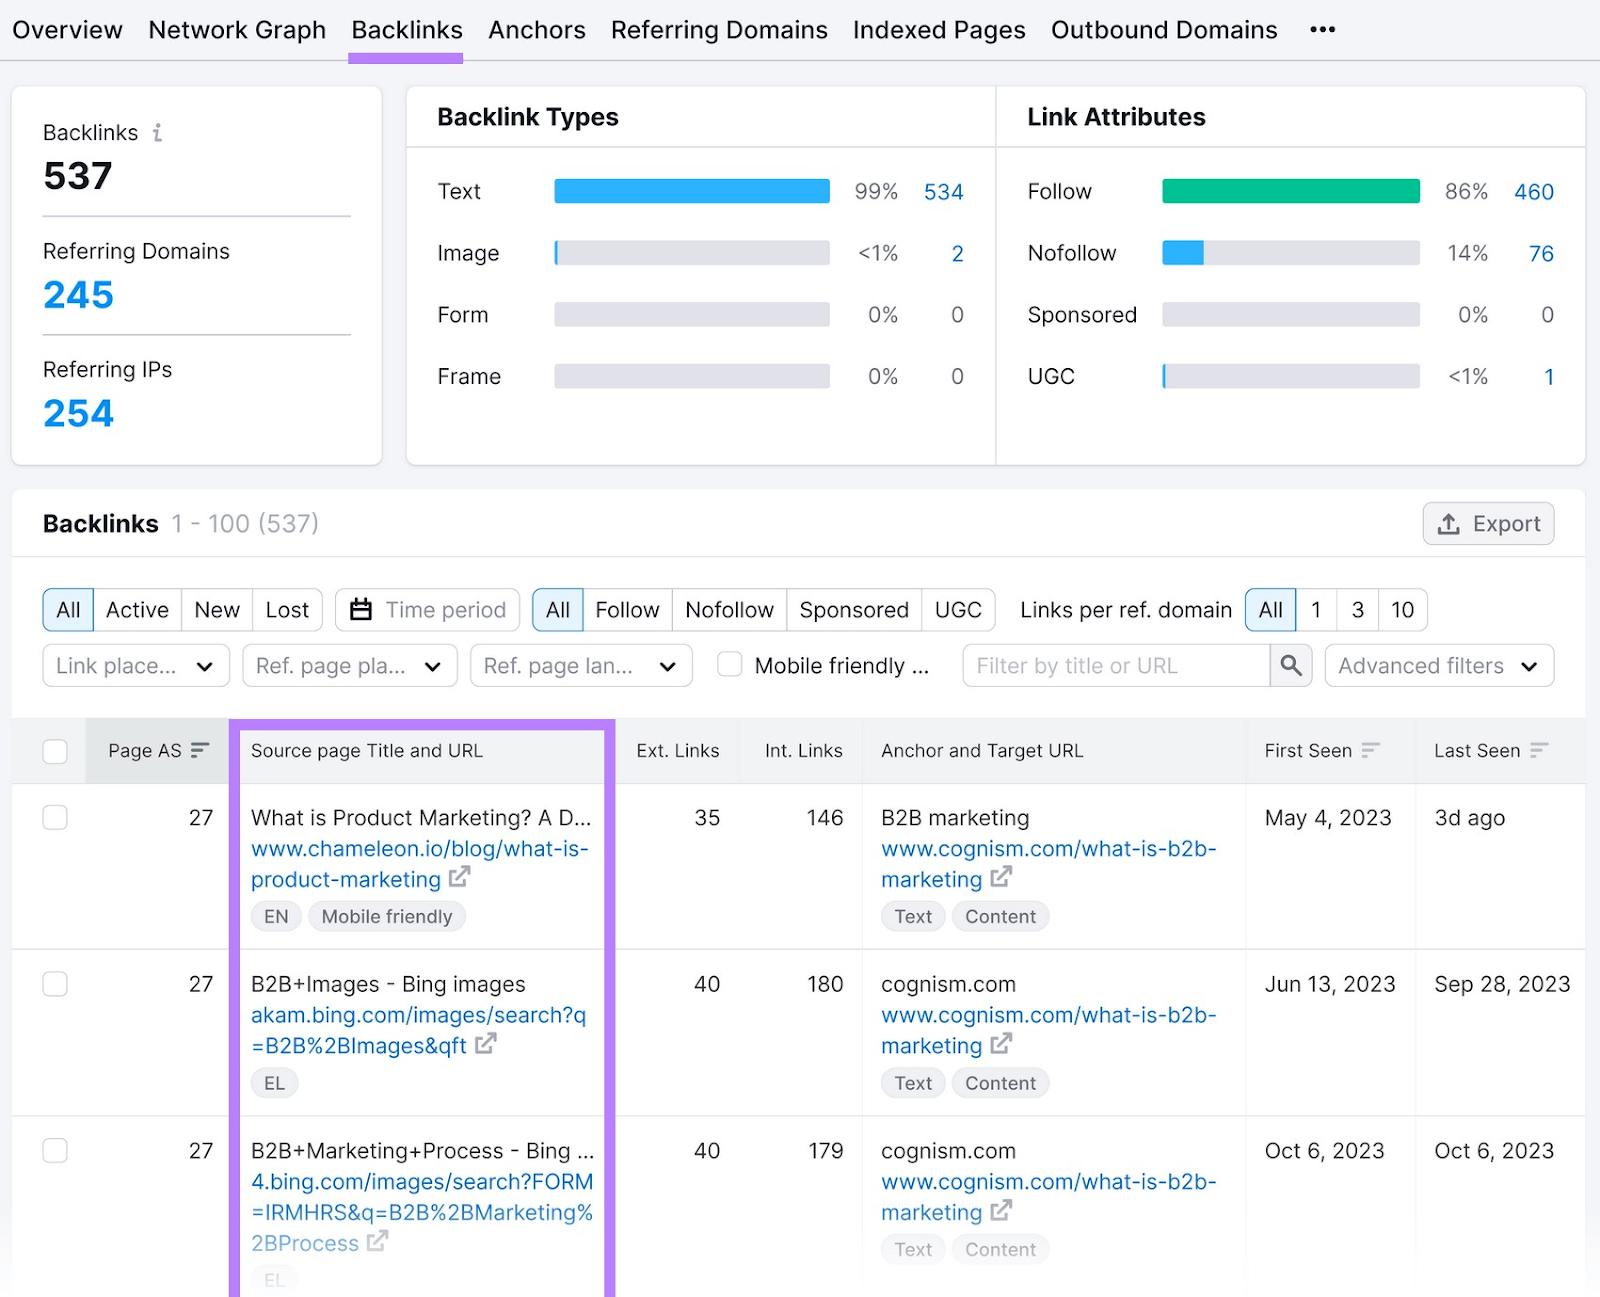Open the Referring Domains tab
1600x1297 pixels.
coord(719,30)
